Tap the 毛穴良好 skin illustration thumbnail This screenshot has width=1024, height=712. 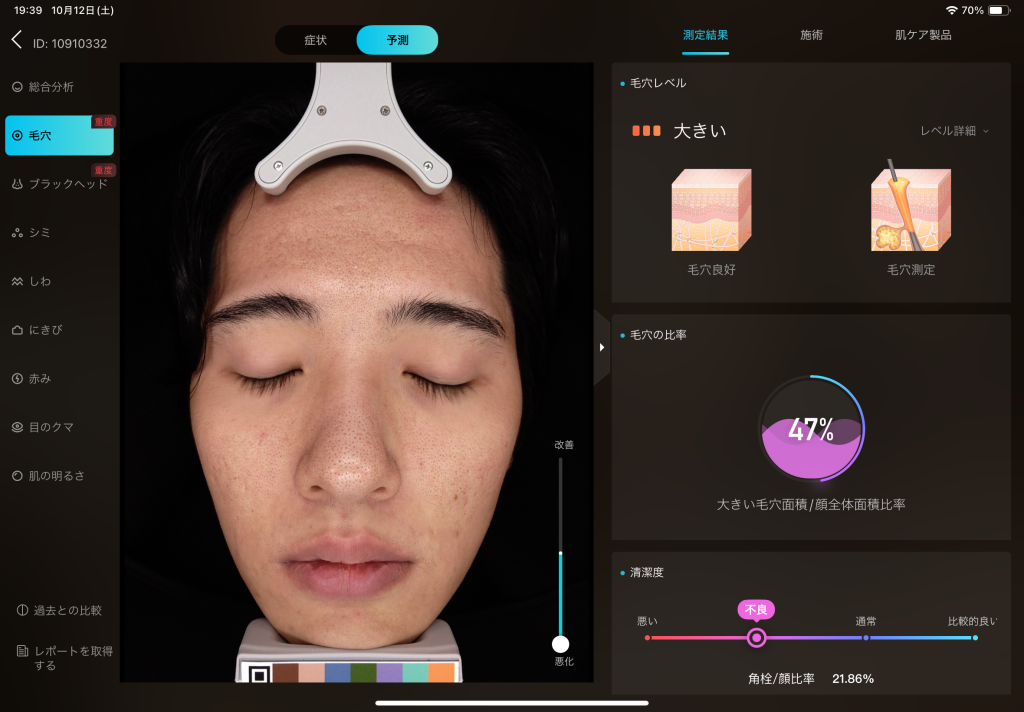pyautogui.click(x=711, y=210)
